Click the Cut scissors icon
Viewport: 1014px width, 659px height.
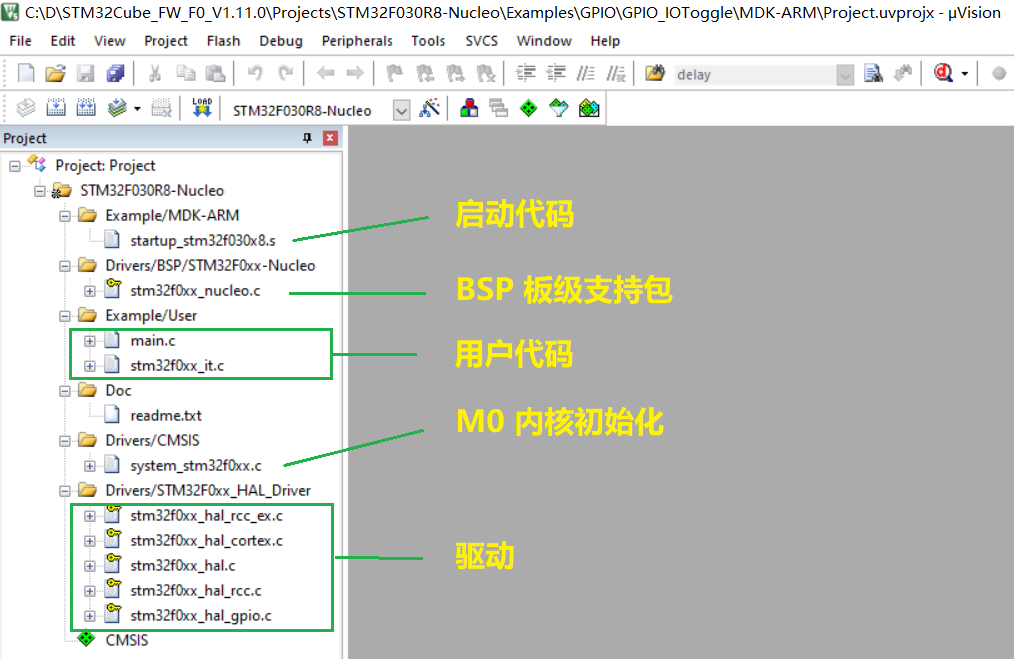point(155,74)
